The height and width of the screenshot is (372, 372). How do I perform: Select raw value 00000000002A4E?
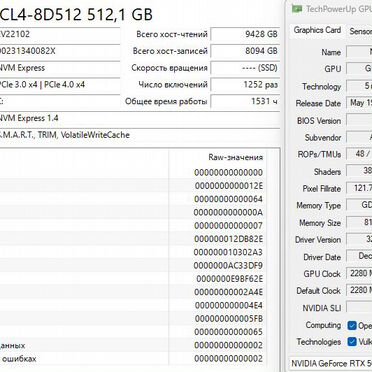[x=229, y=292]
